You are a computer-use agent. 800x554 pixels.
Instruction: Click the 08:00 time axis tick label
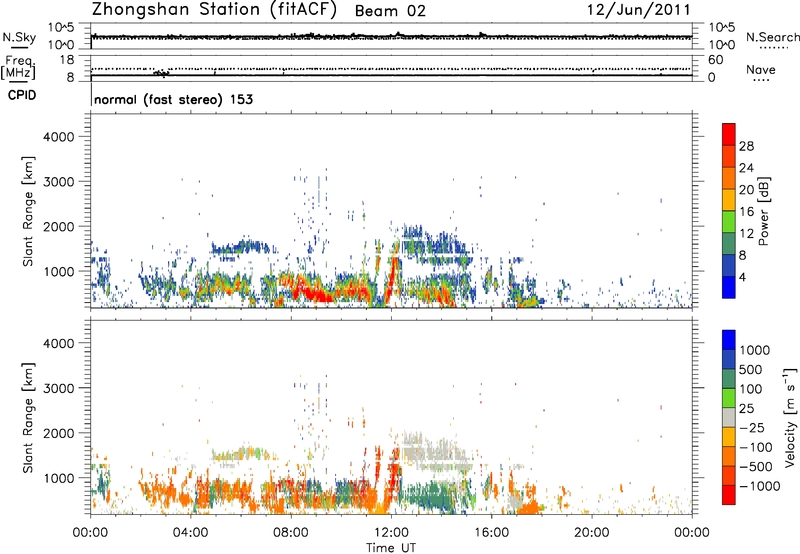point(291,533)
